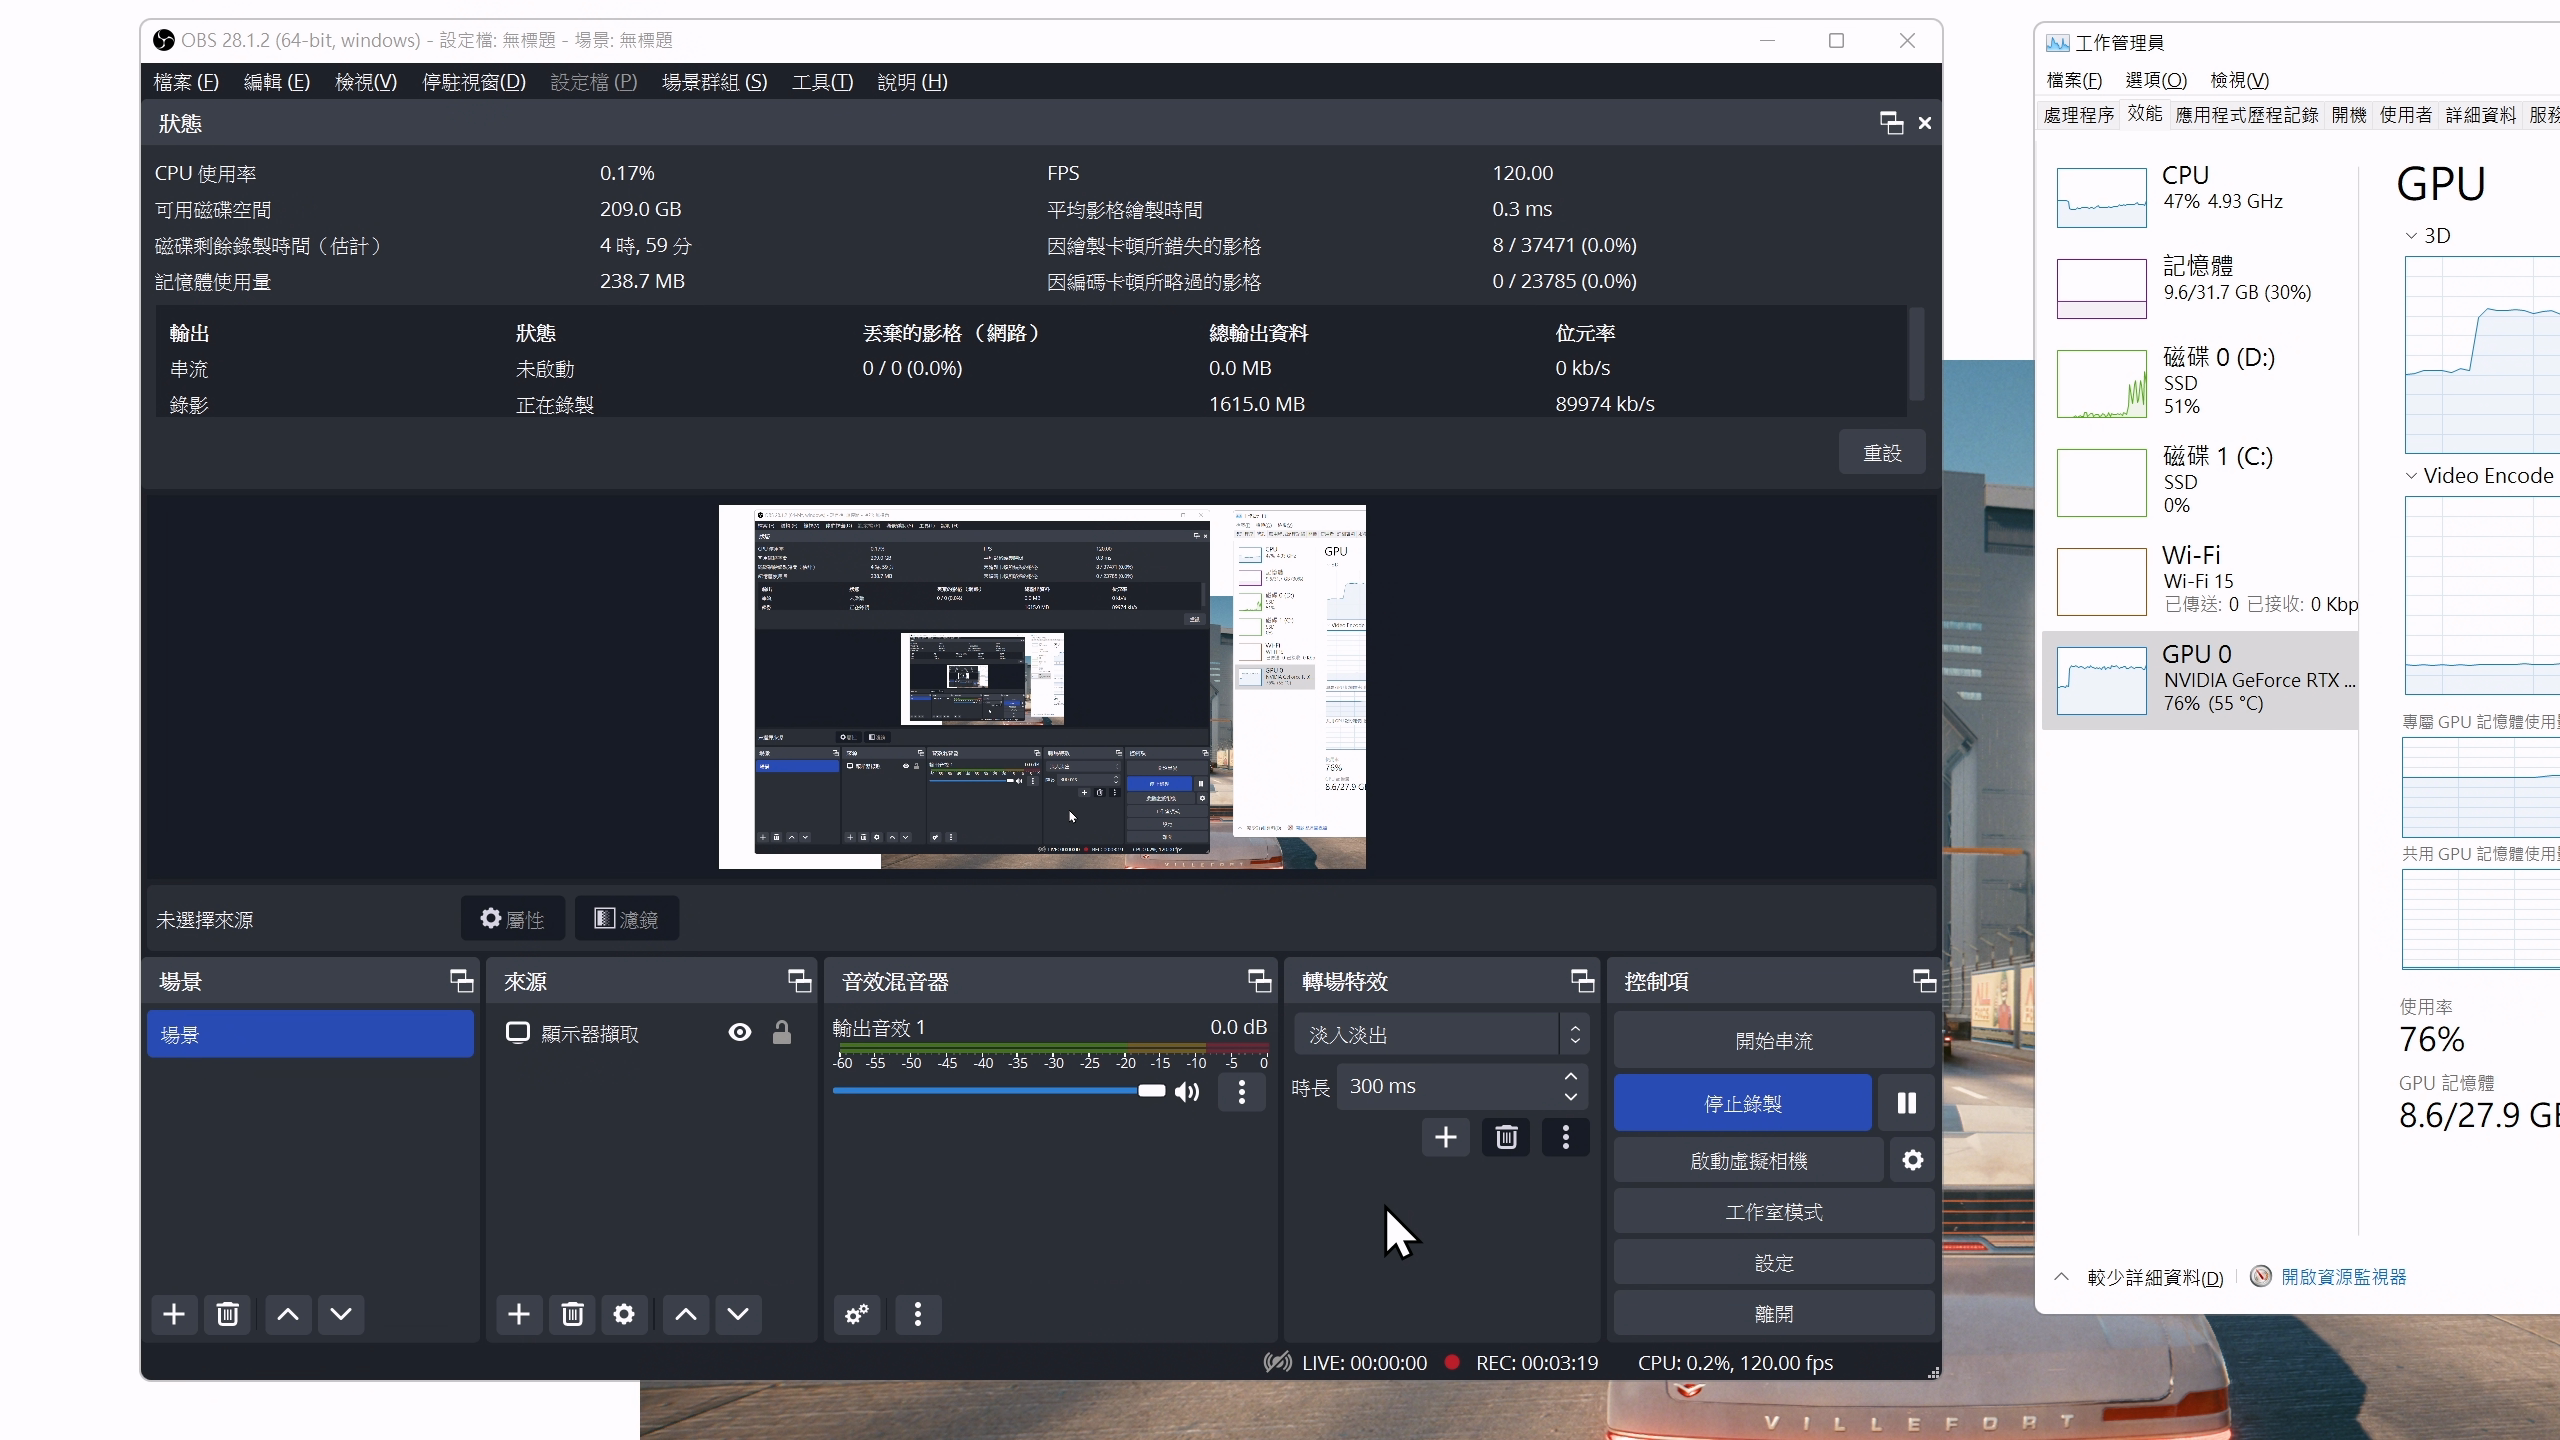Screen dimensions: 2560x1440
Task: Click the 重設 reset stats button
Action: (x=1882, y=453)
